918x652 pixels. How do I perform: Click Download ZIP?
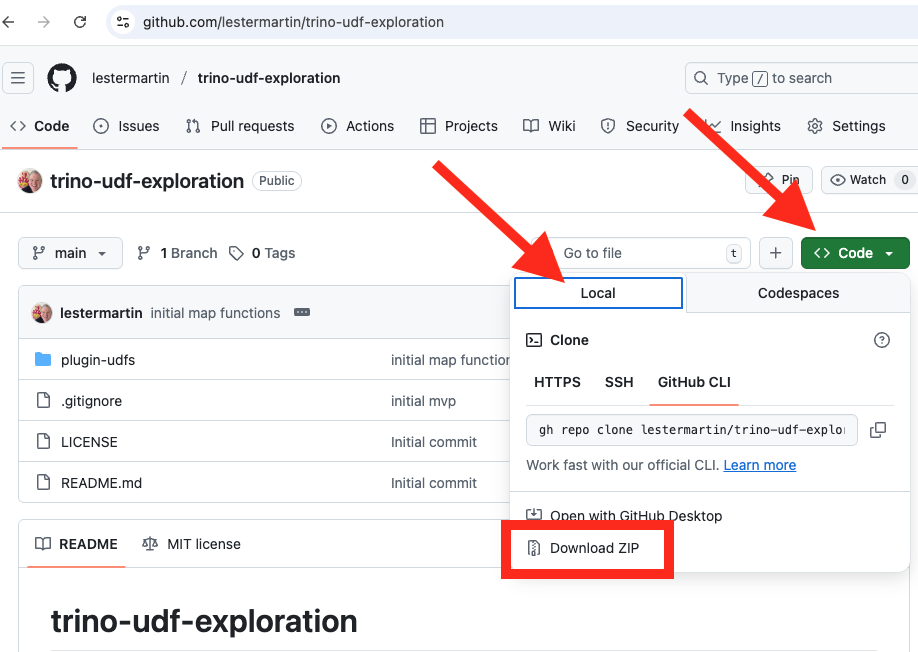pos(594,548)
